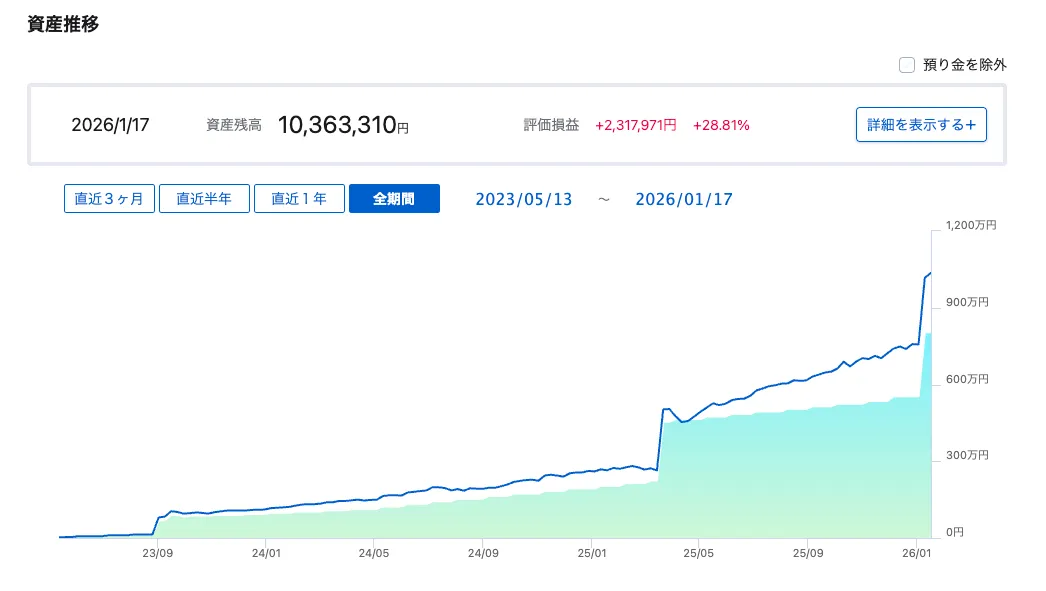Select the 直近半年 period tab
The height and width of the screenshot is (591, 1046).
[204, 199]
